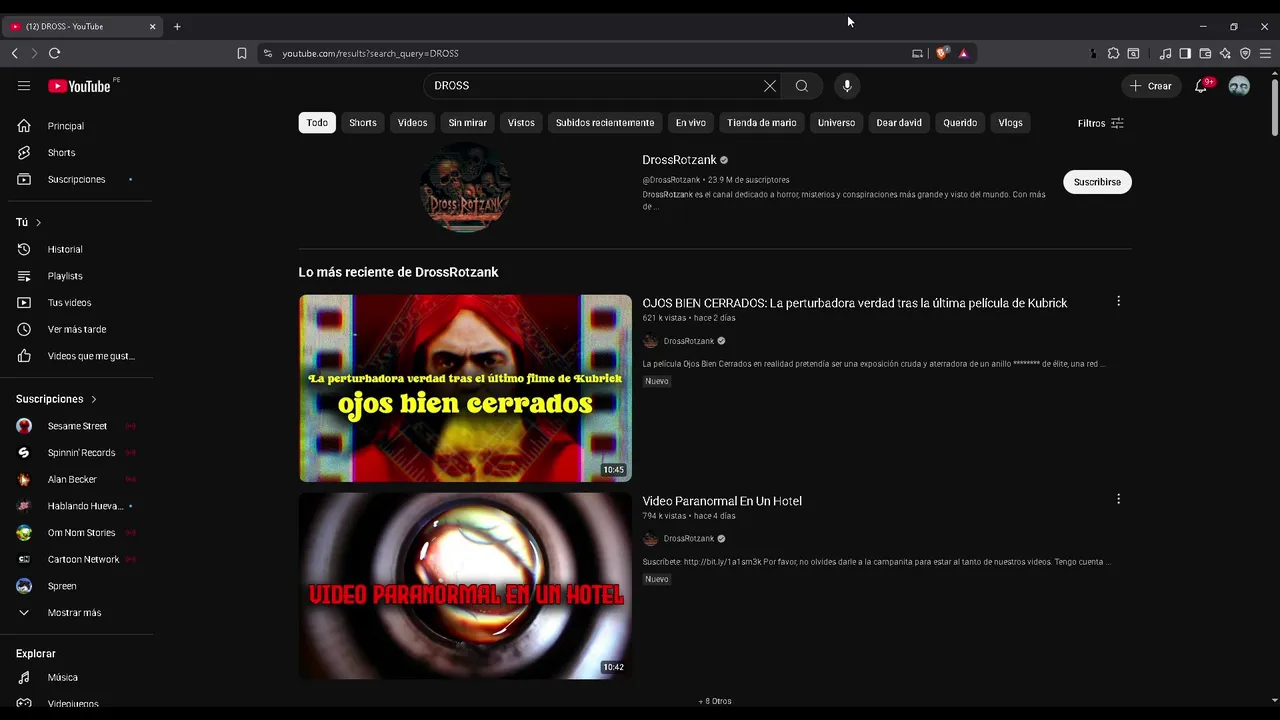Open new browser tab with plus
The width and height of the screenshot is (1280, 720).
(x=177, y=26)
